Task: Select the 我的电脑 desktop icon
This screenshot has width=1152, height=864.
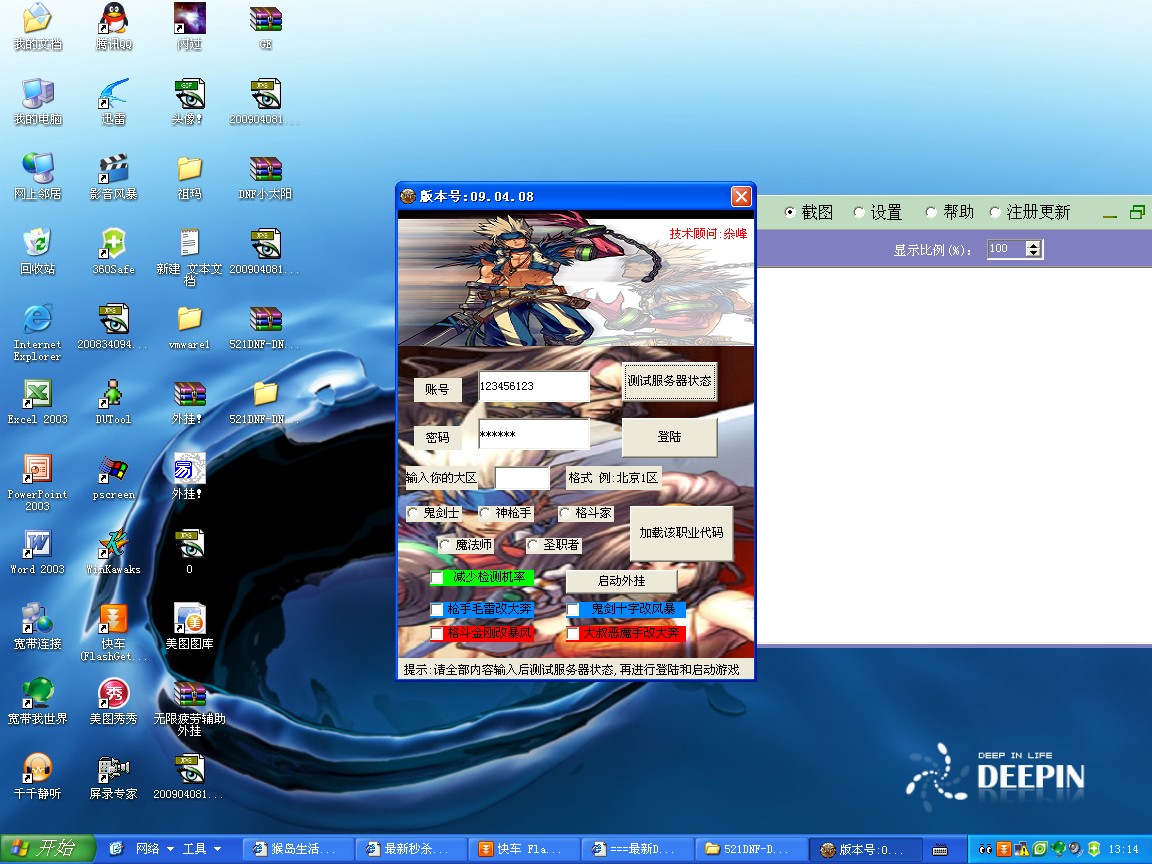Action: point(37,101)
